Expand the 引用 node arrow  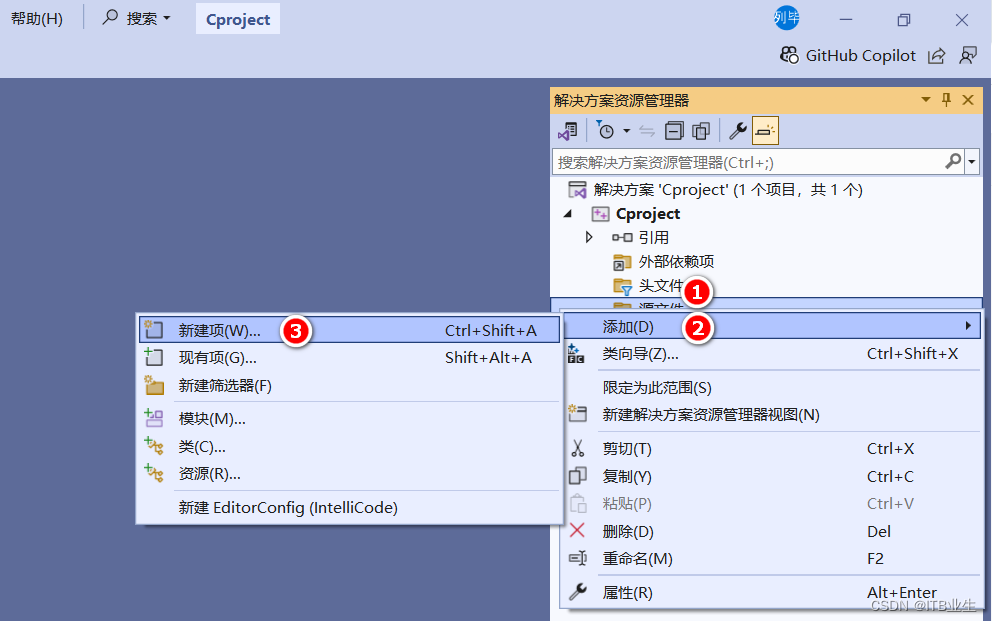[589, 237]
